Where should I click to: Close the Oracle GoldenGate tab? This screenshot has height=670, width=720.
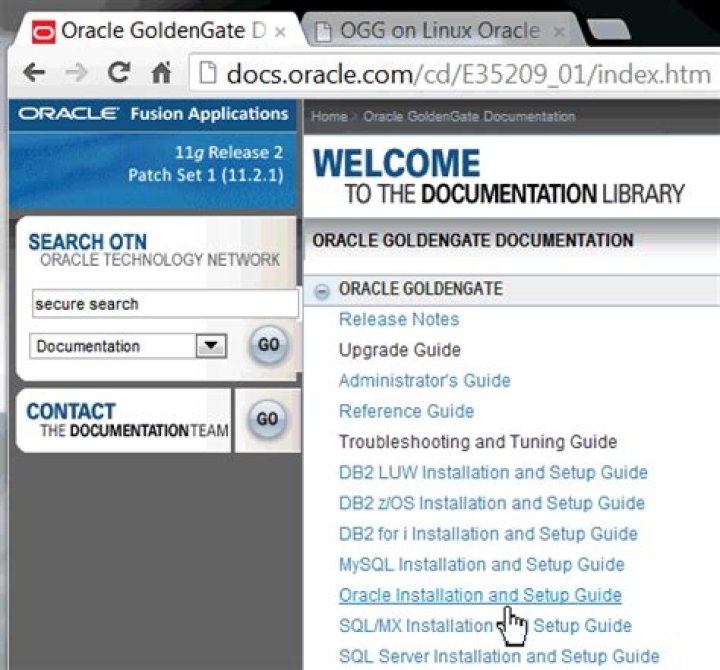281,32
